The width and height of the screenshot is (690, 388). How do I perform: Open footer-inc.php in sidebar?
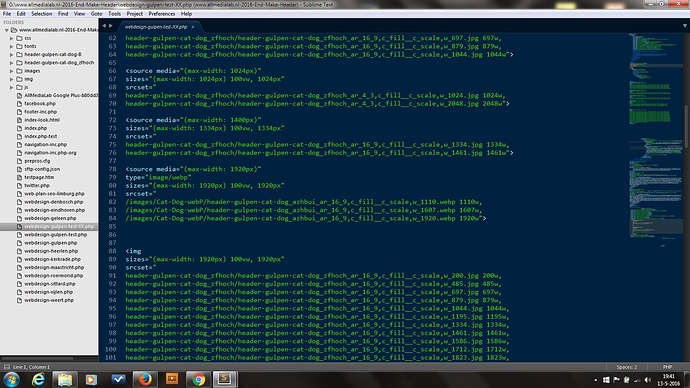(x=40, y=112)
